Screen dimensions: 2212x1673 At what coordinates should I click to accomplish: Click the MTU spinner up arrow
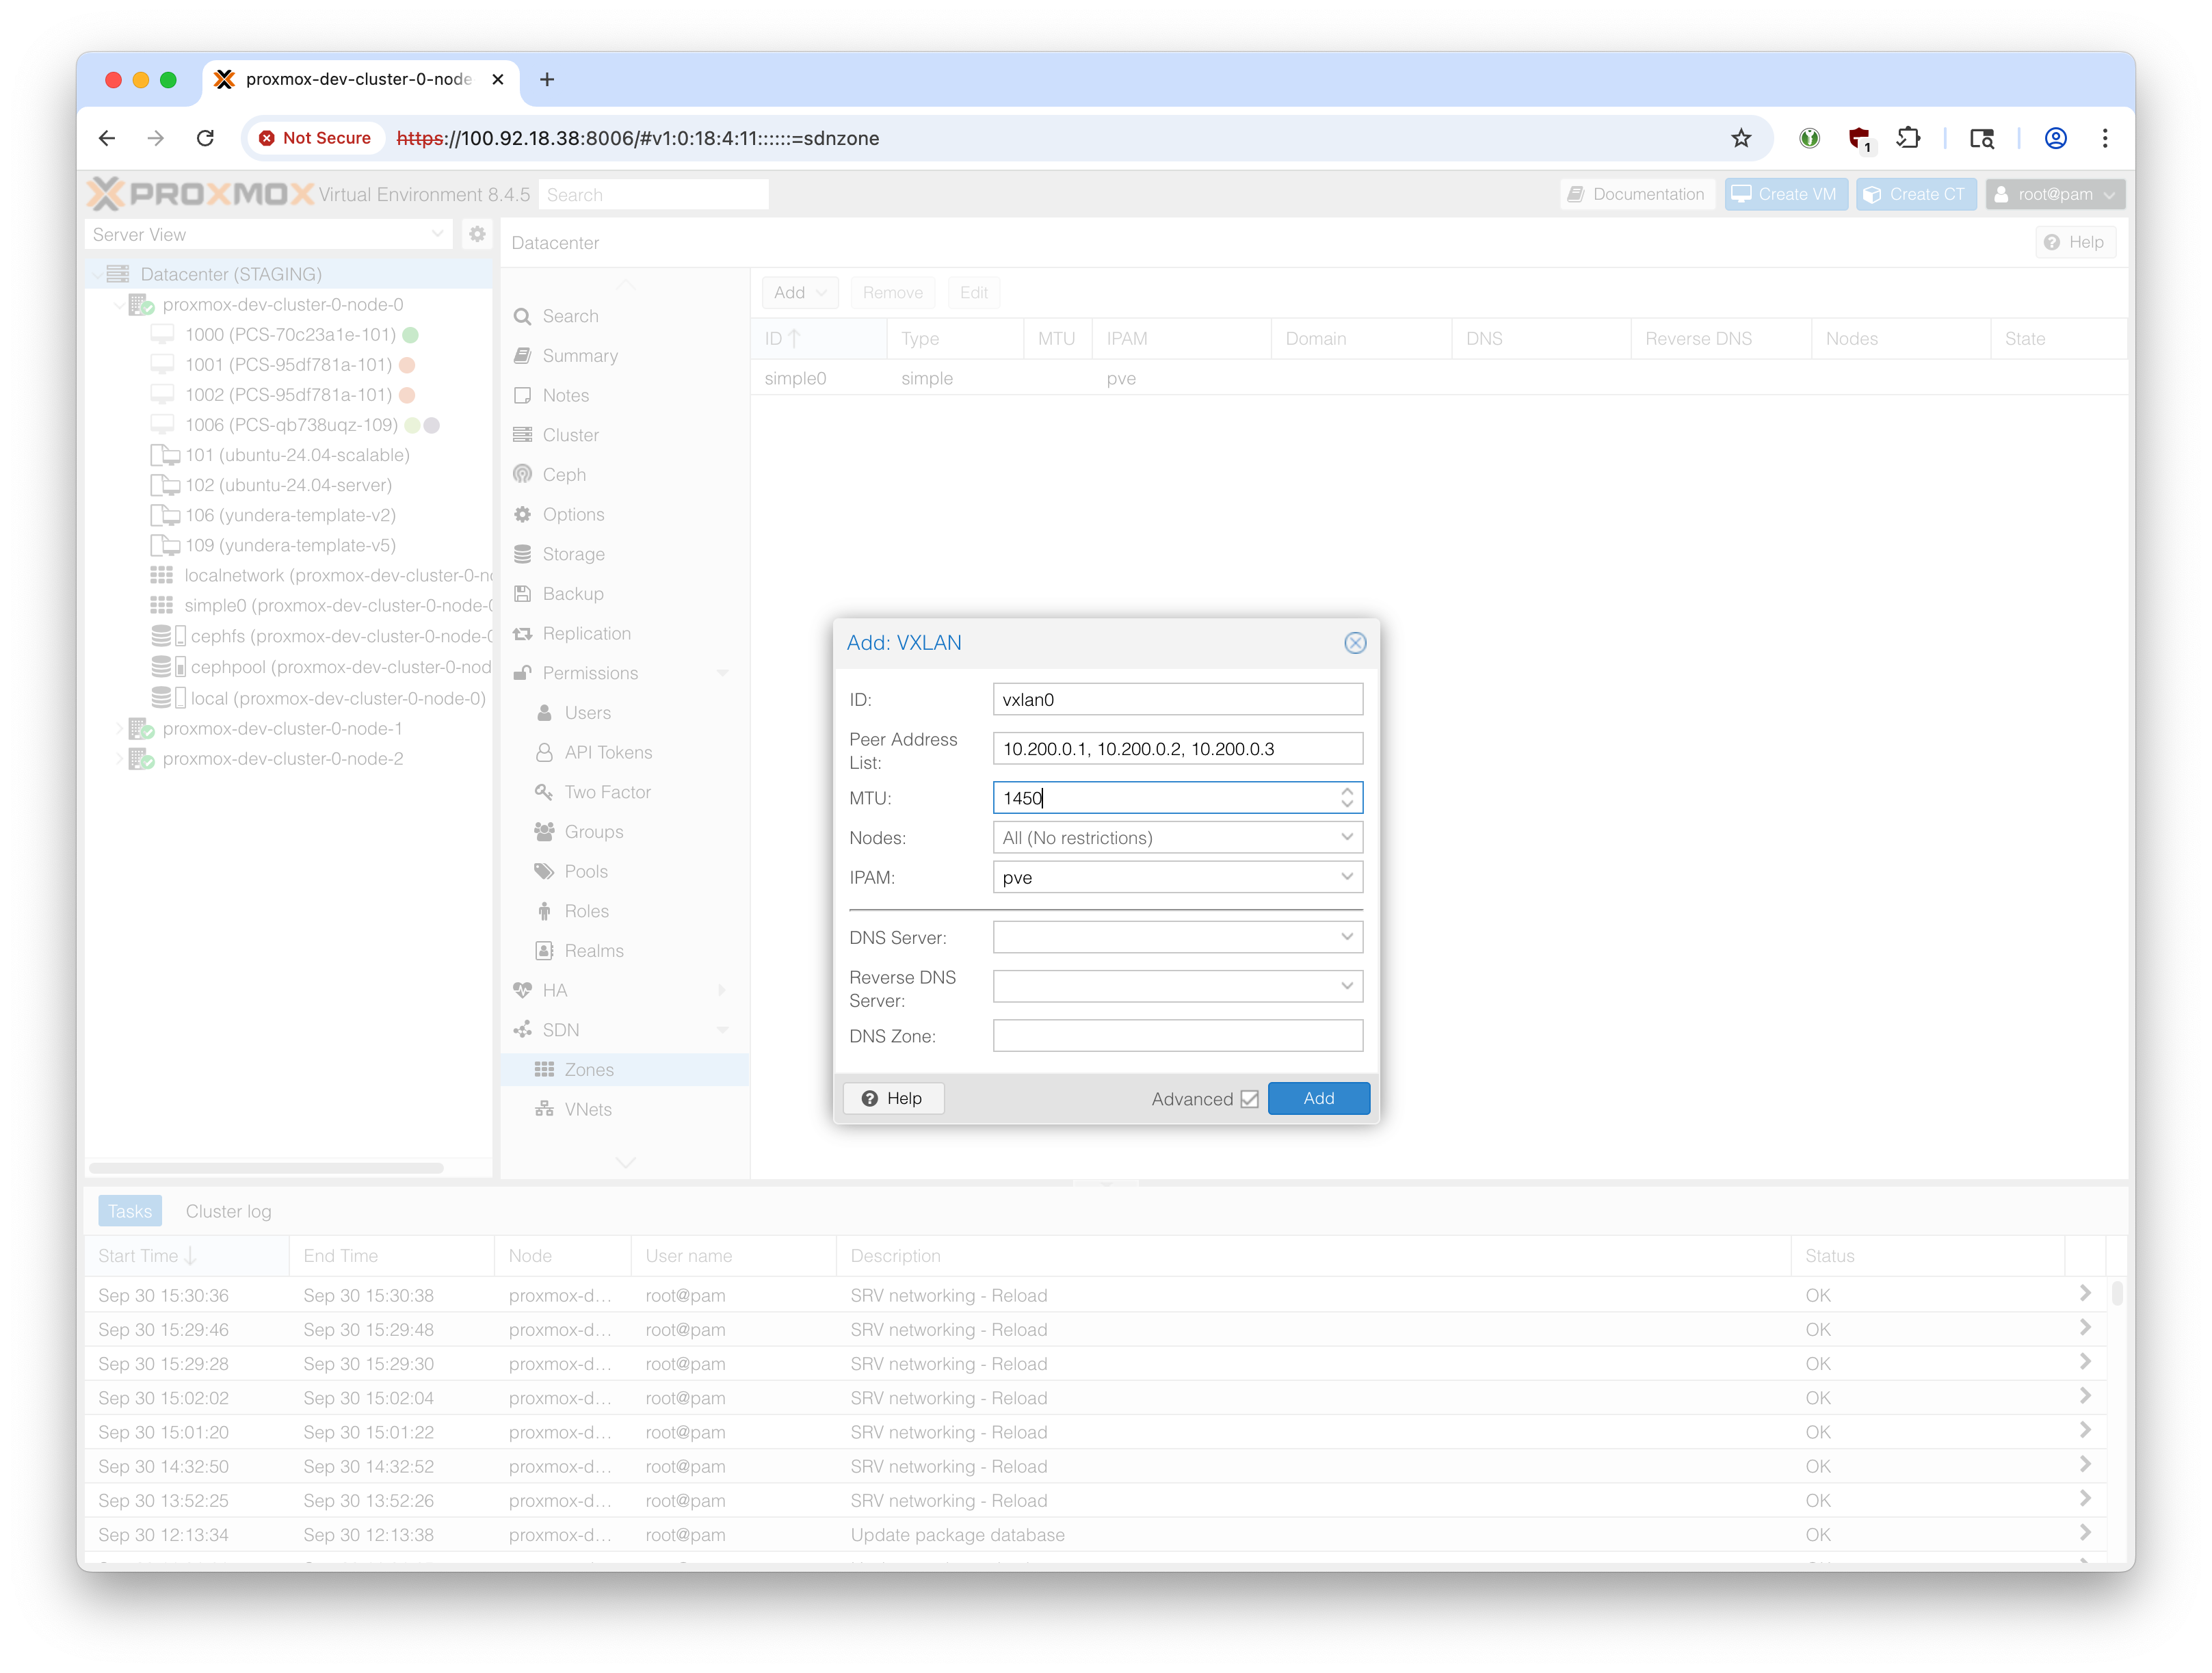[1347, 791]
